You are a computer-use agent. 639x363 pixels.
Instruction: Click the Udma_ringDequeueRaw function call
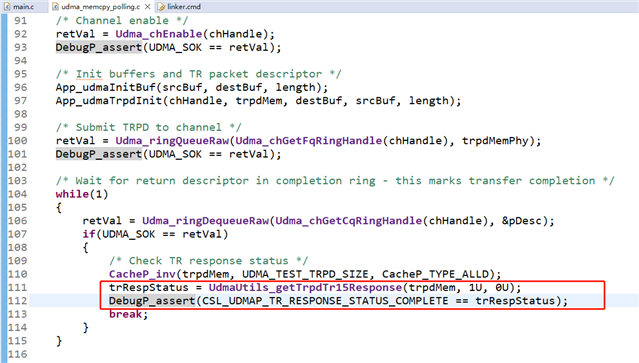[x=205, y=220]
